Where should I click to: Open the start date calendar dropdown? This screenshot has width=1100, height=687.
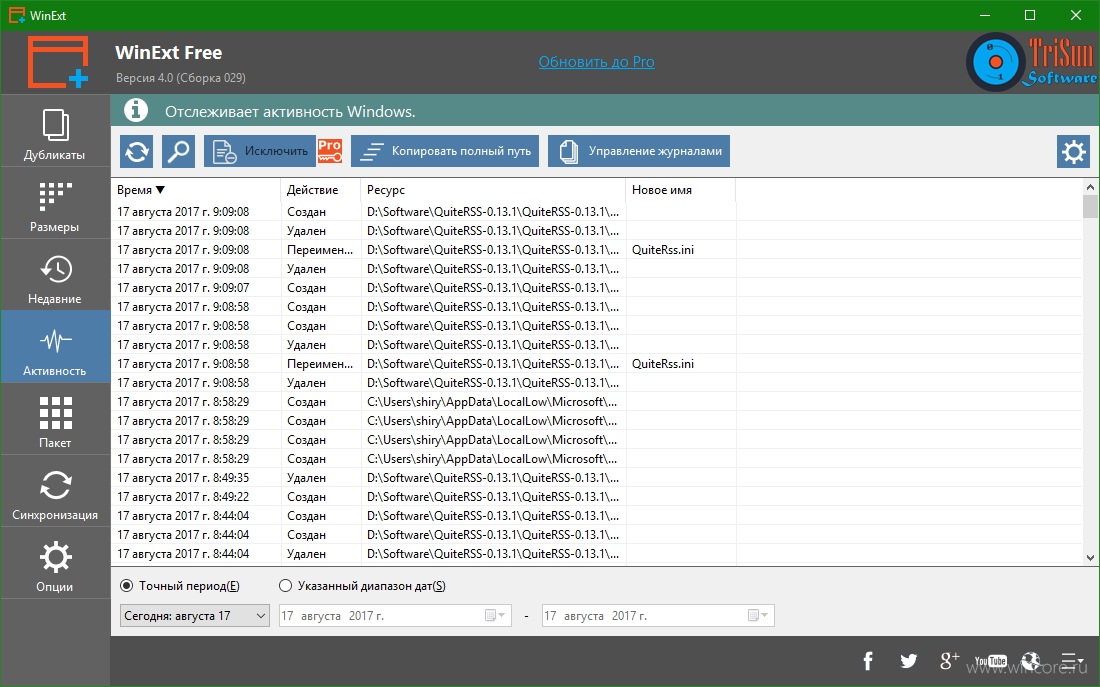tap(496, 615)
